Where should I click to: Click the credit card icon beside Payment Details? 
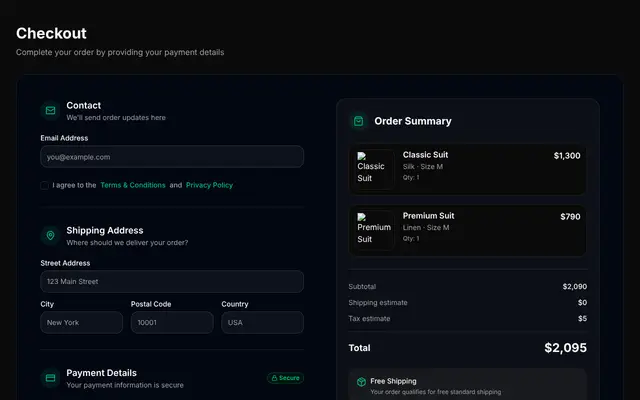pyautogui.click(x=51, y=378)
